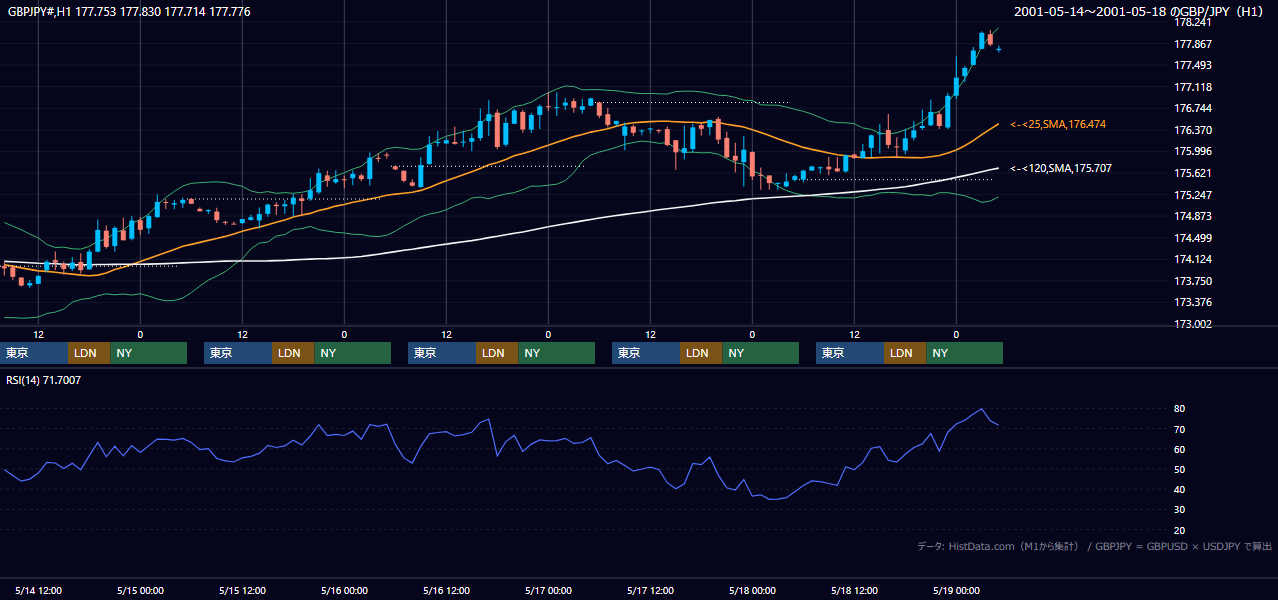Click price axis value 175.621
Screen dimensions: 1278x600
[x=1193, y=173]
